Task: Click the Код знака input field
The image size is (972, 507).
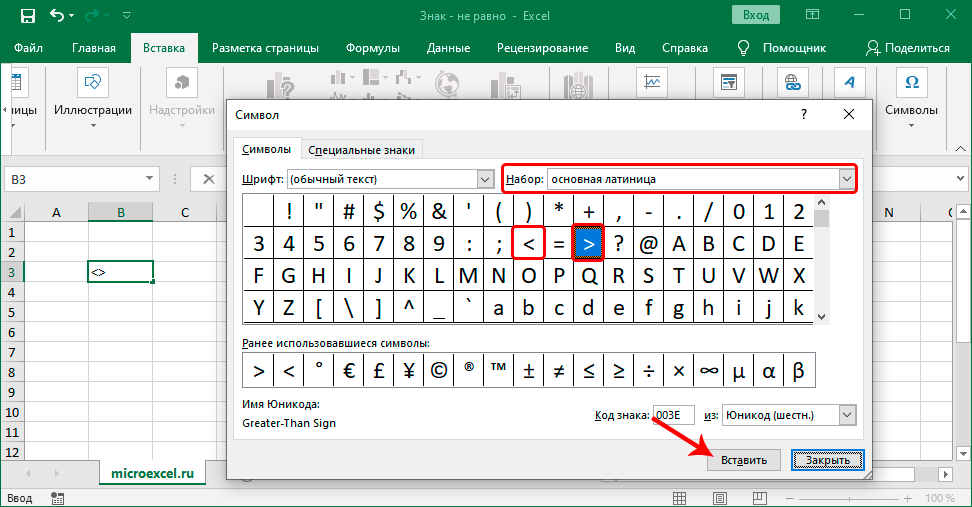Action: (674, 415)
